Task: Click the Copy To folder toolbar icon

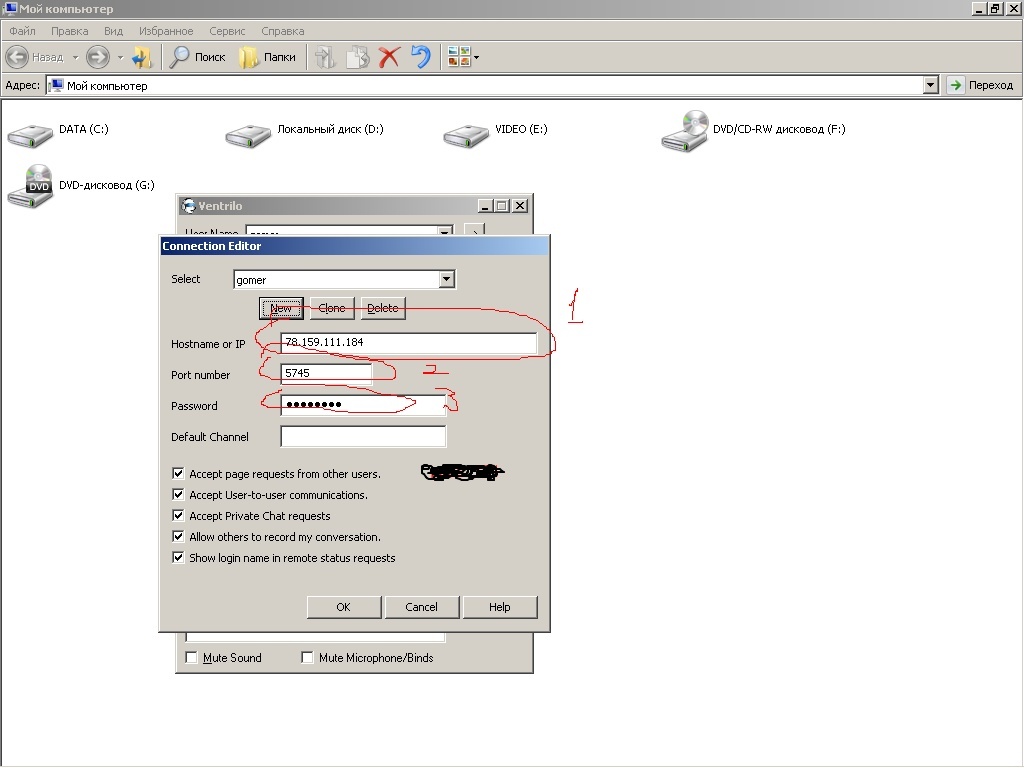Action: (357, 57)
